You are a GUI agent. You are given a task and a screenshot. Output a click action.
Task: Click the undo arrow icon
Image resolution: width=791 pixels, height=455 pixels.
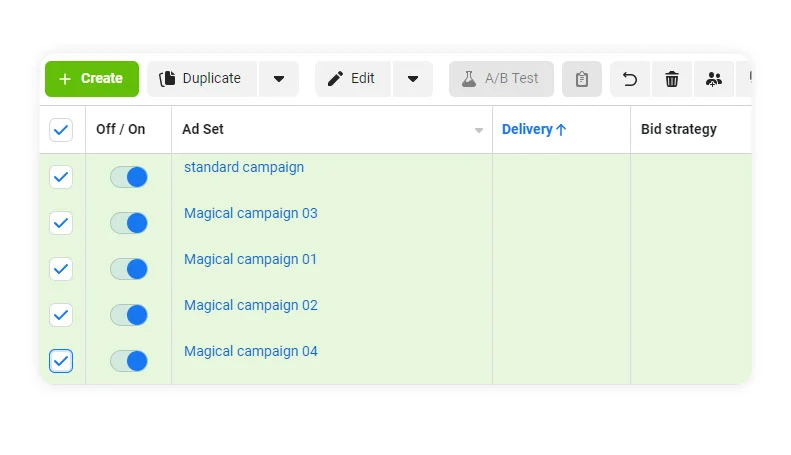click(630, 79)
